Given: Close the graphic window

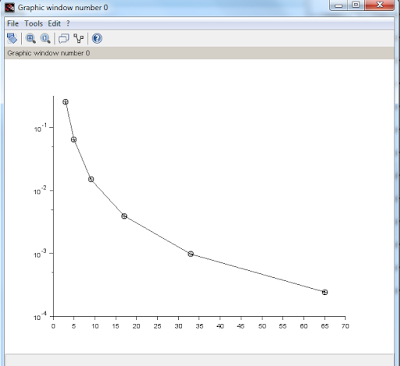Looking at the screenshot, I should click(x=380, y=5).
